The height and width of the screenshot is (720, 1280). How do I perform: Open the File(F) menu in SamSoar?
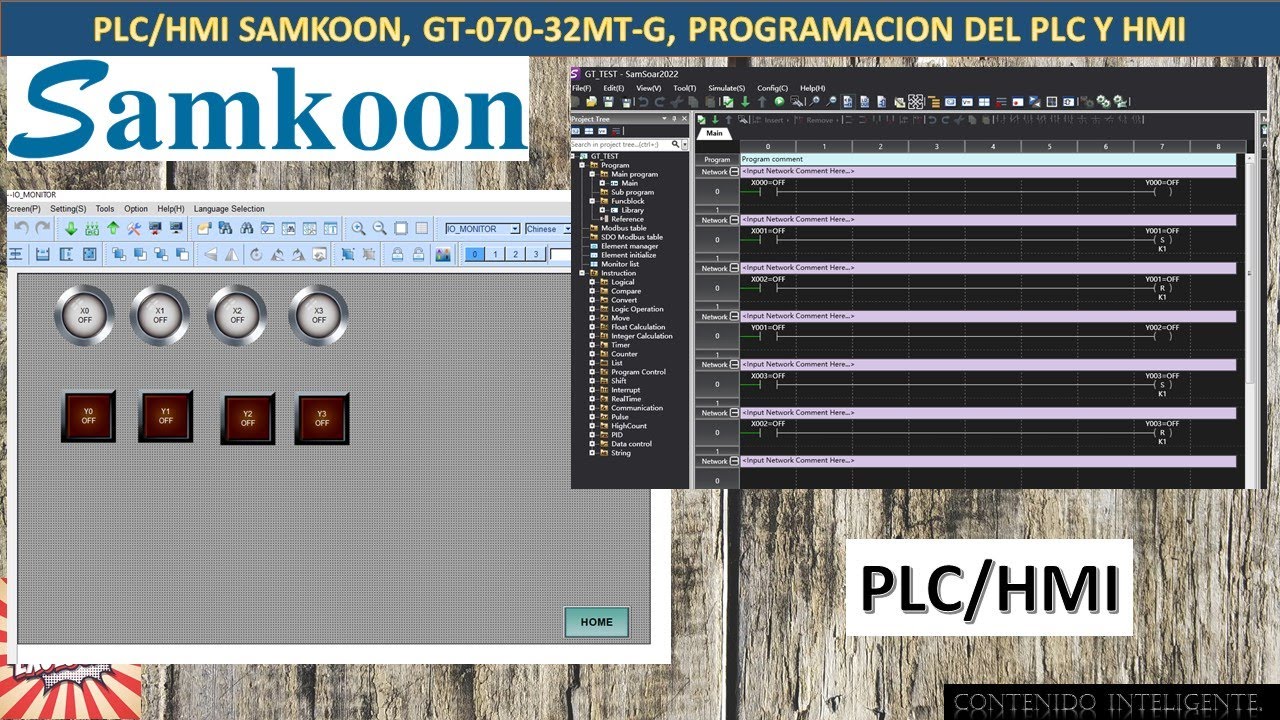(581, 88)
